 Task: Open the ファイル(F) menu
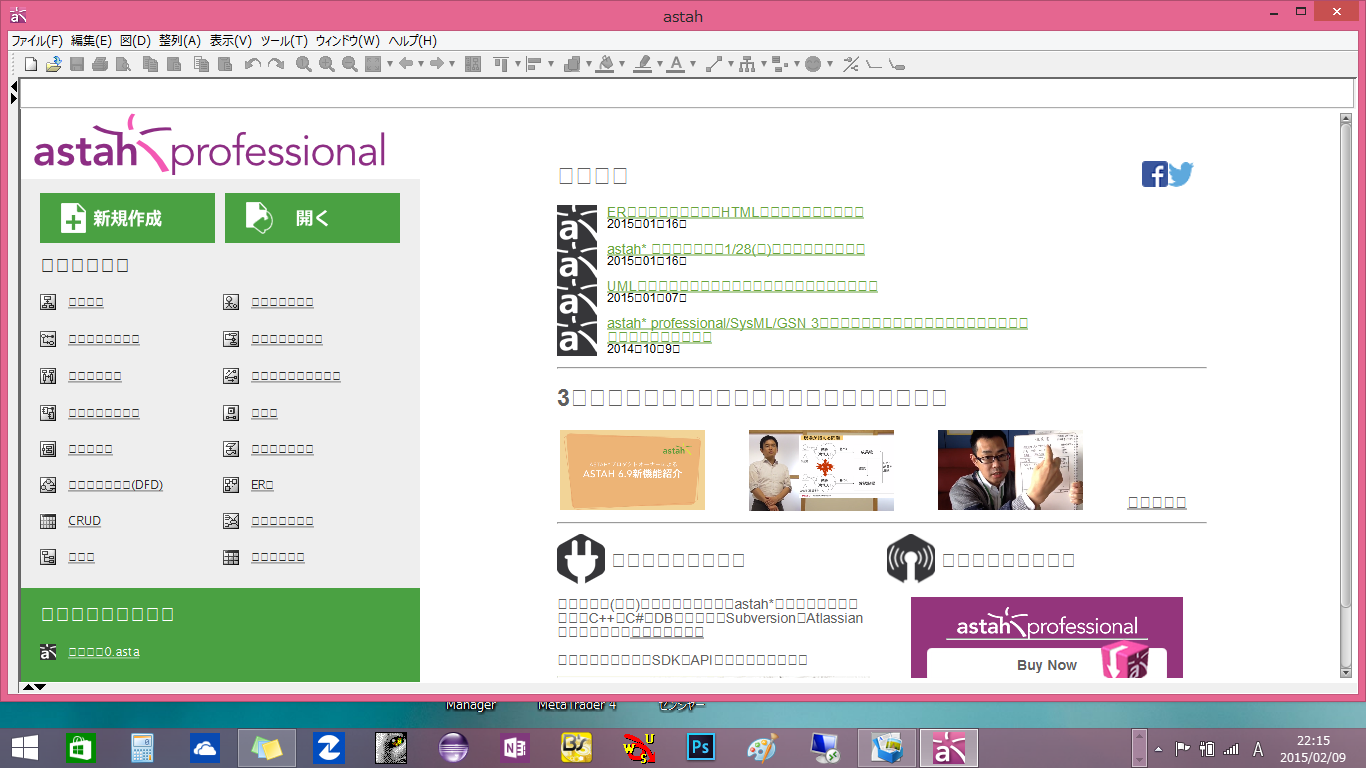[x=36, y=41]
